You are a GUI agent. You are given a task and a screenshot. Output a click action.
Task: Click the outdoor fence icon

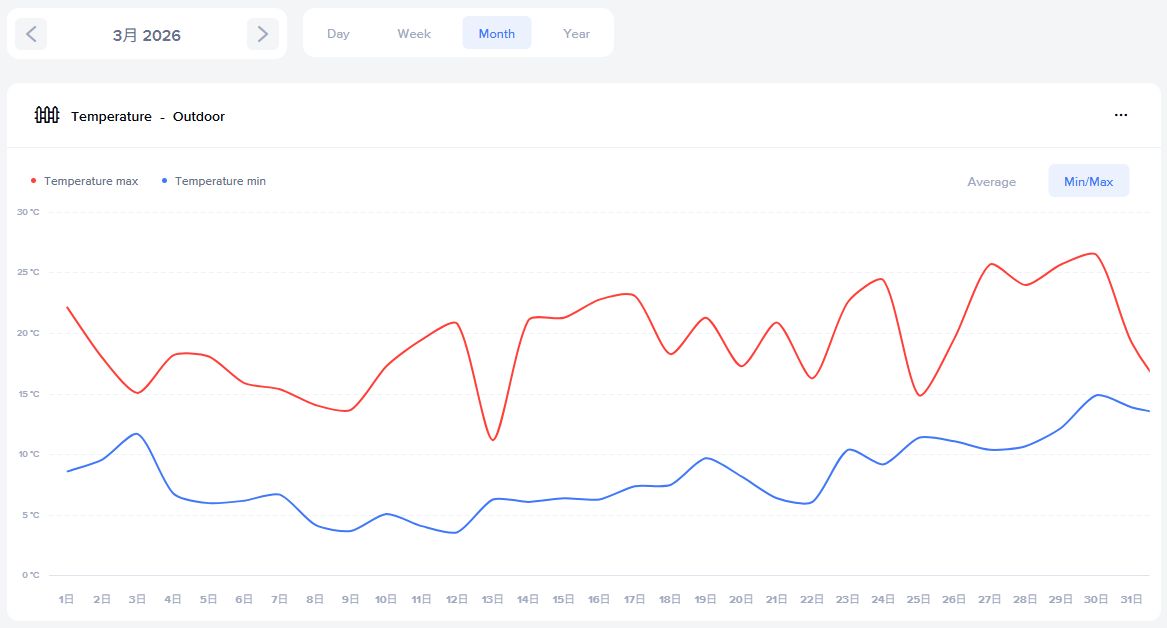[x=47, y=116]
